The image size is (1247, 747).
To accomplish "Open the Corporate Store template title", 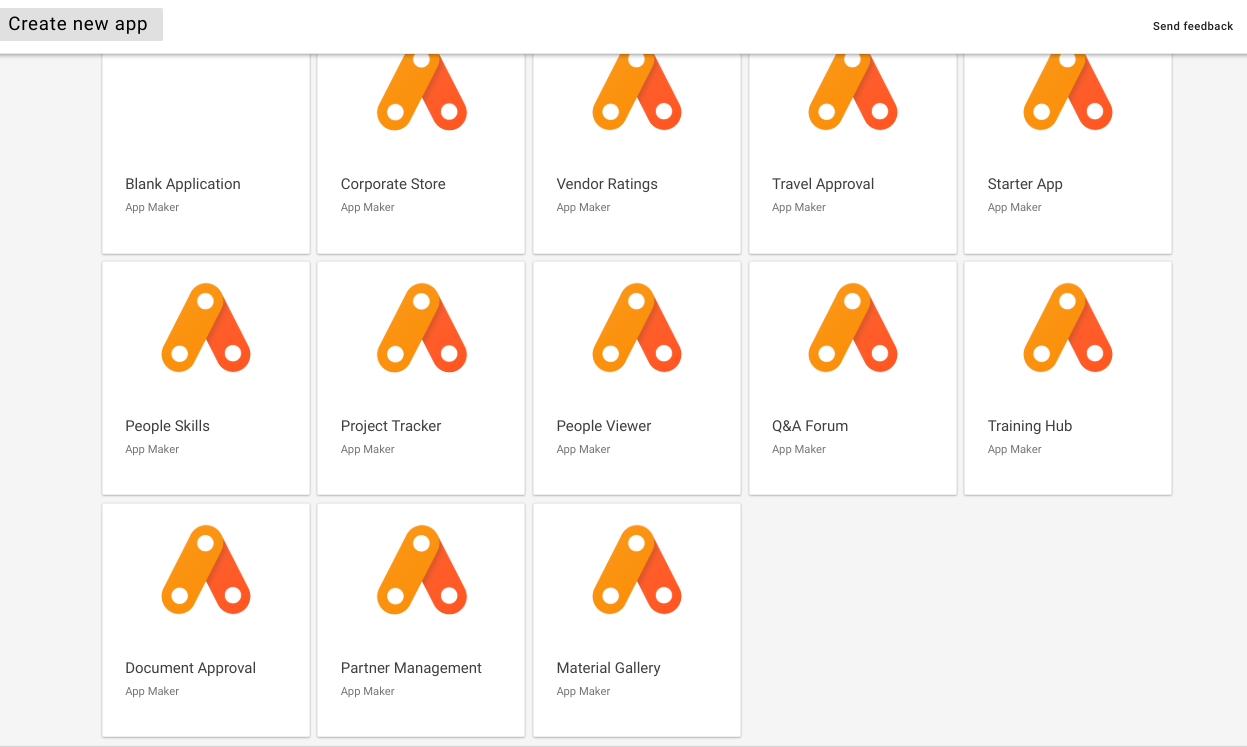I will (x=393, y=184).
